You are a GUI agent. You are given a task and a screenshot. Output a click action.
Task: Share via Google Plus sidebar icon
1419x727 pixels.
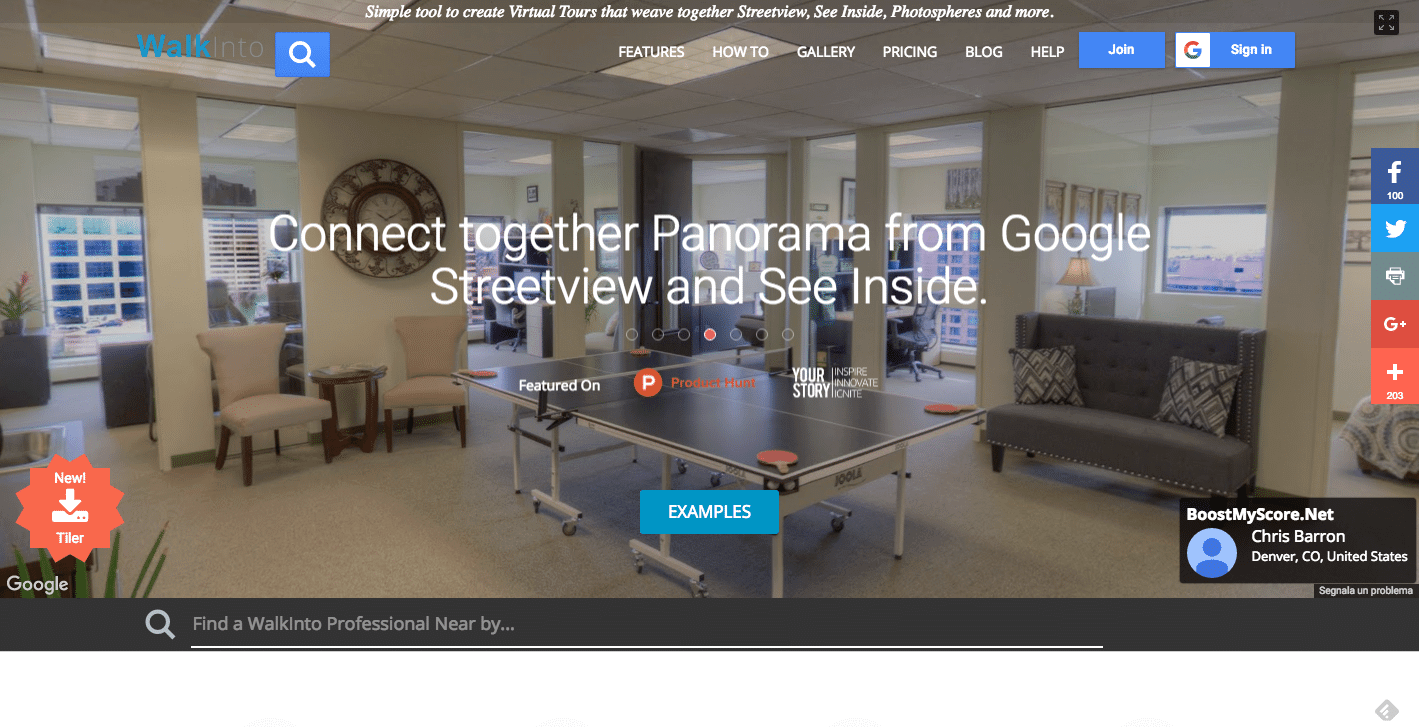pos(1395,324)
